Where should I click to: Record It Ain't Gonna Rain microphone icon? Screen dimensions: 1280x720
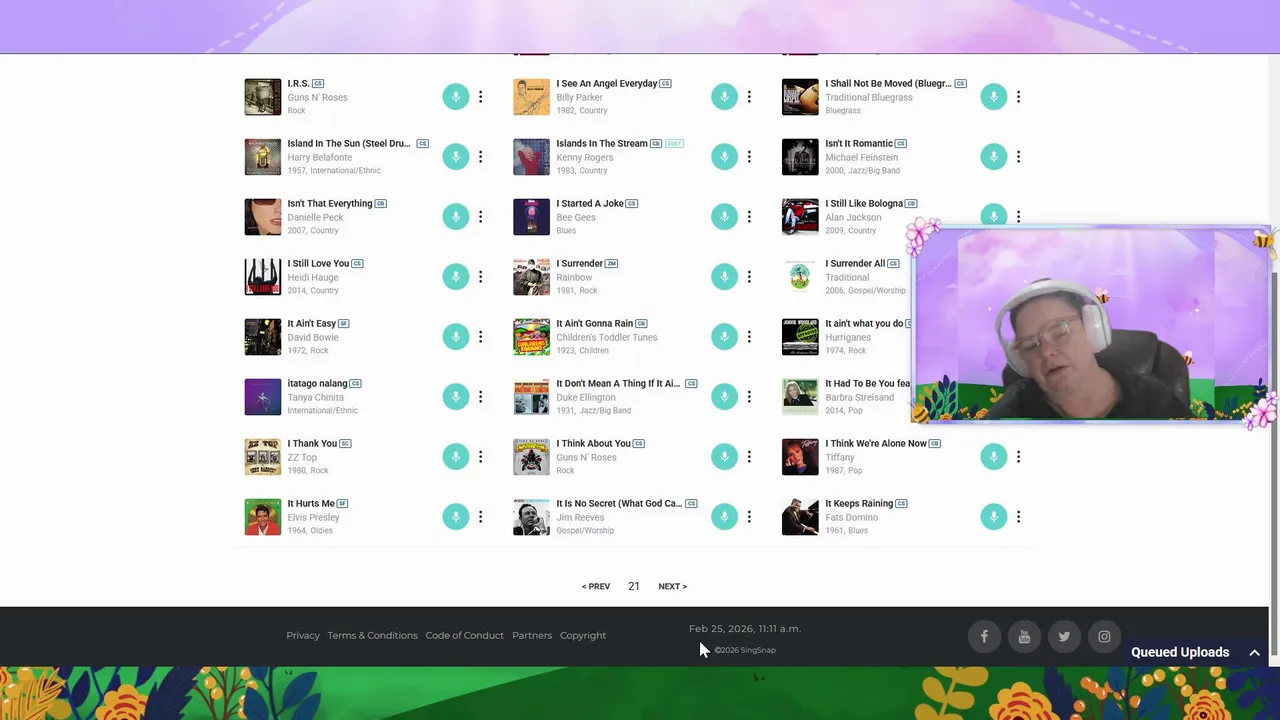tap(724, 336)
